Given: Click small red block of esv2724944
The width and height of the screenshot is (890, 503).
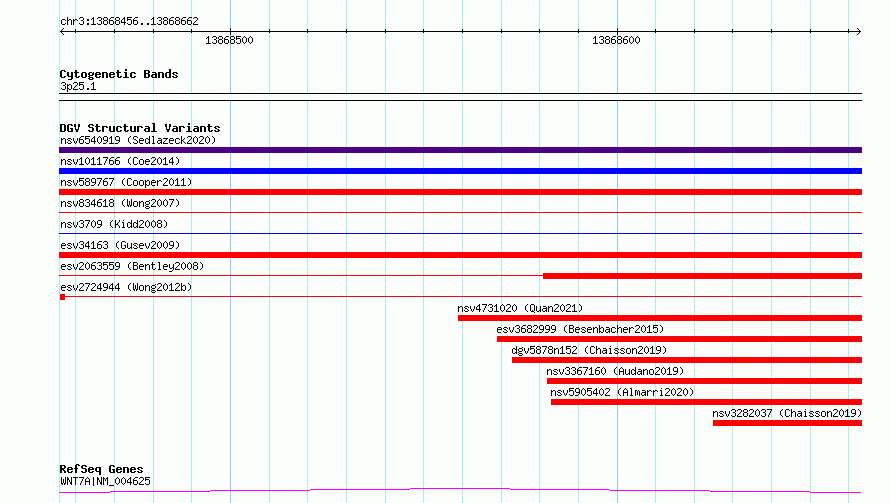Looking at the screenshot, I should point(62,297).
